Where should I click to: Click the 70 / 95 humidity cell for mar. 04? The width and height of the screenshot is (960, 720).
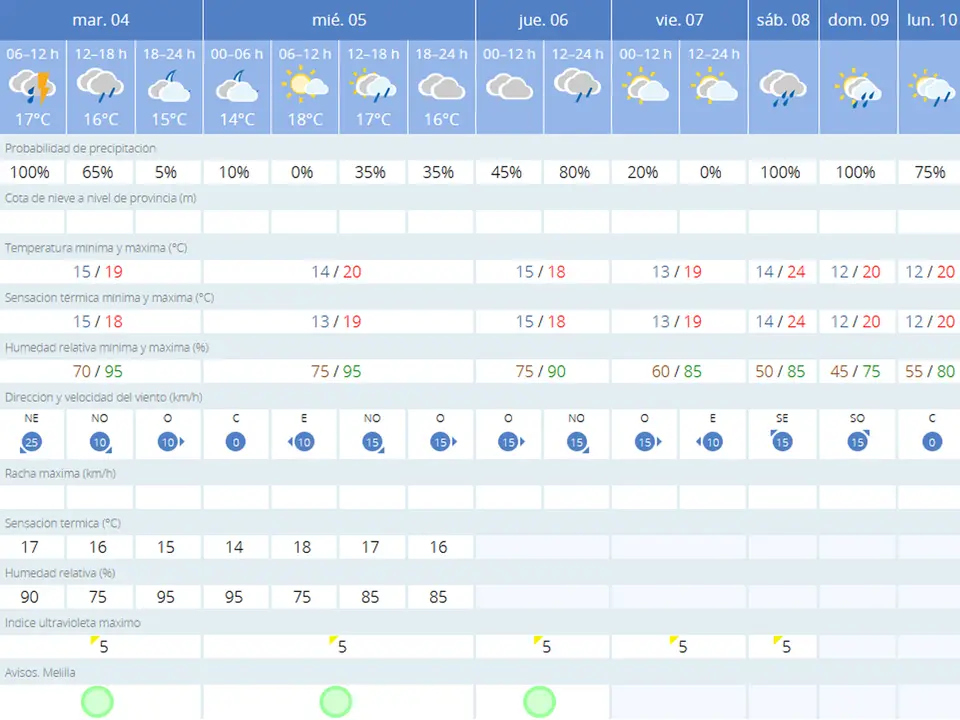point(98,372)
